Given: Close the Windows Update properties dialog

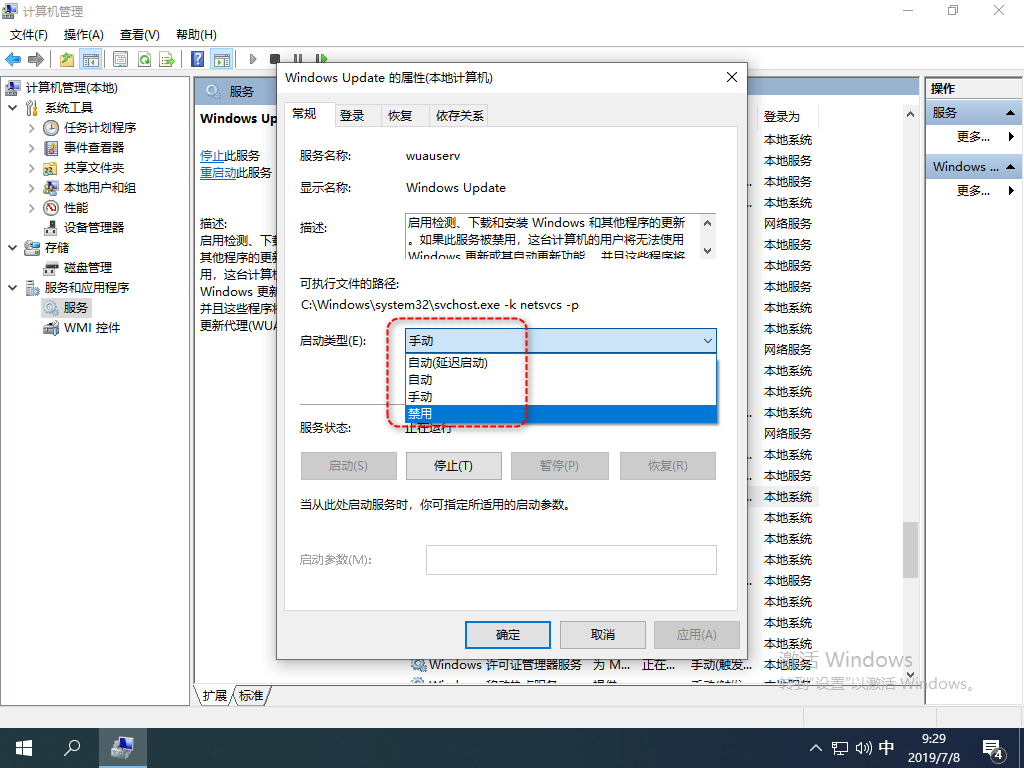Looking at the screenshot, I should tap(732, 77).
